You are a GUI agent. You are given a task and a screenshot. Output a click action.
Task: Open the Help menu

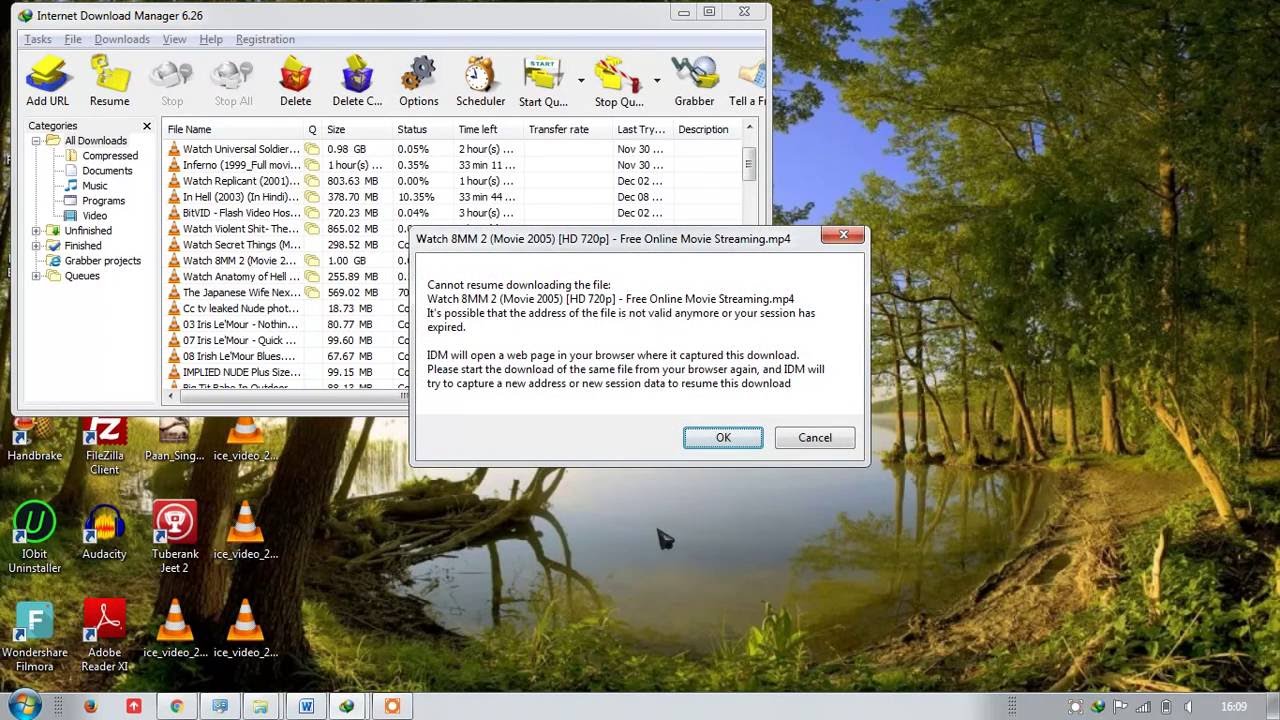(x=211, y=39)
